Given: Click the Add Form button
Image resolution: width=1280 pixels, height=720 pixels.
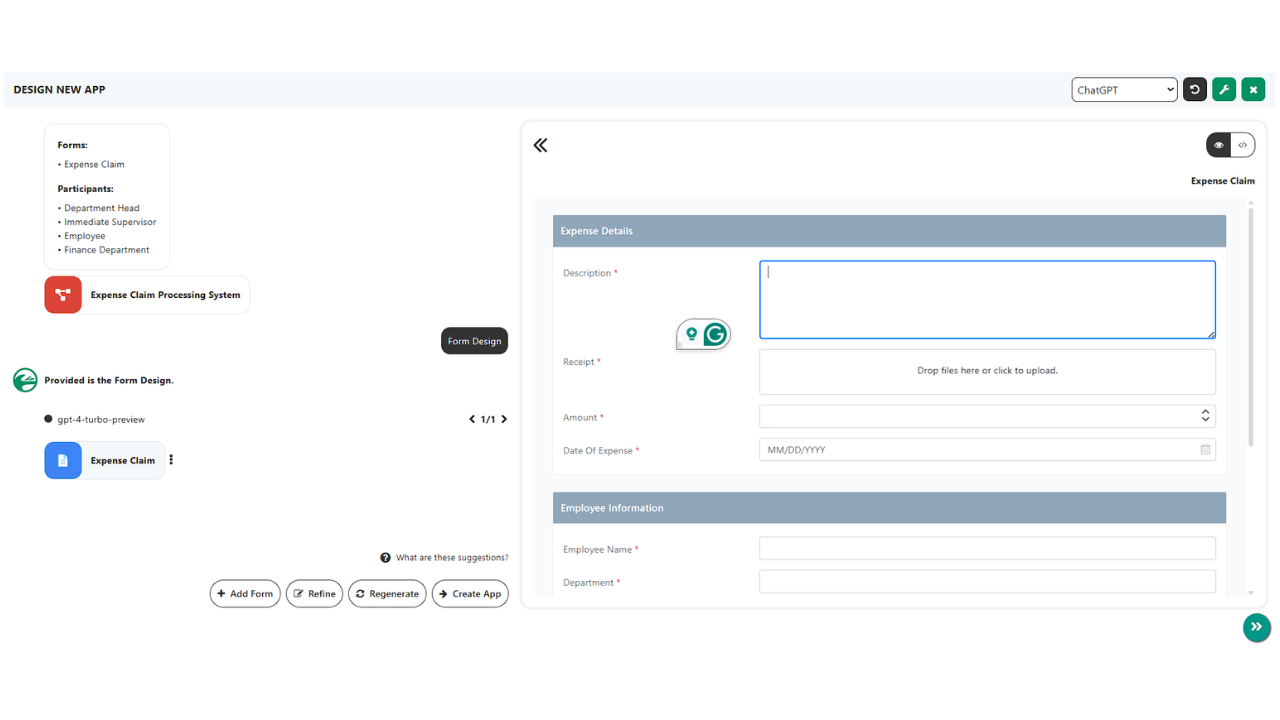Looking at the screenshot, I should click(x=245, y=594).
